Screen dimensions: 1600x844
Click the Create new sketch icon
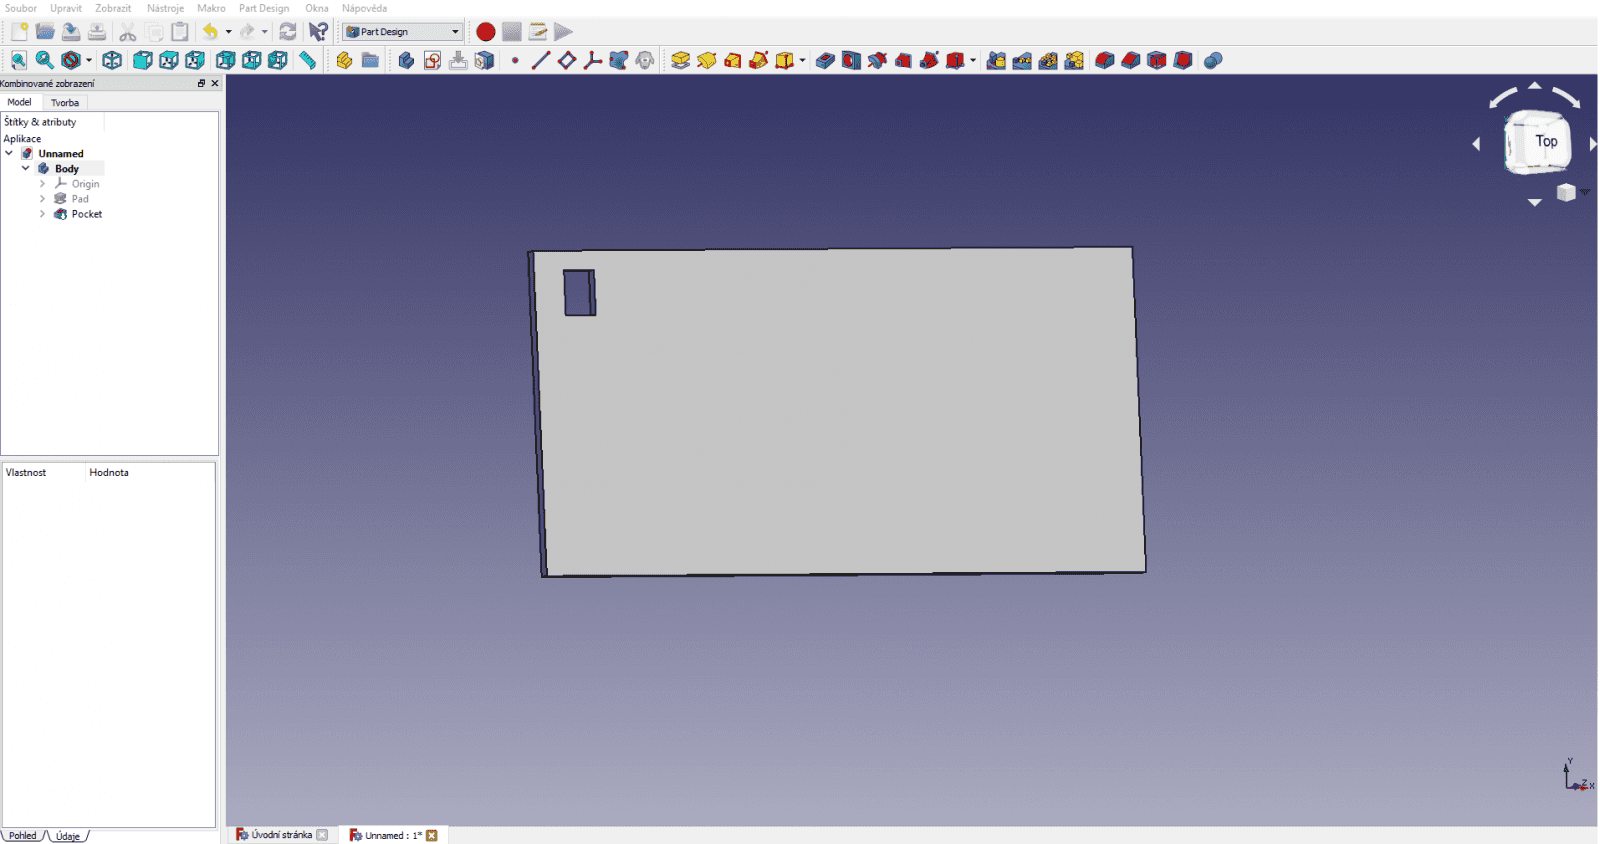pyautogui.click(x=432, y=61)
